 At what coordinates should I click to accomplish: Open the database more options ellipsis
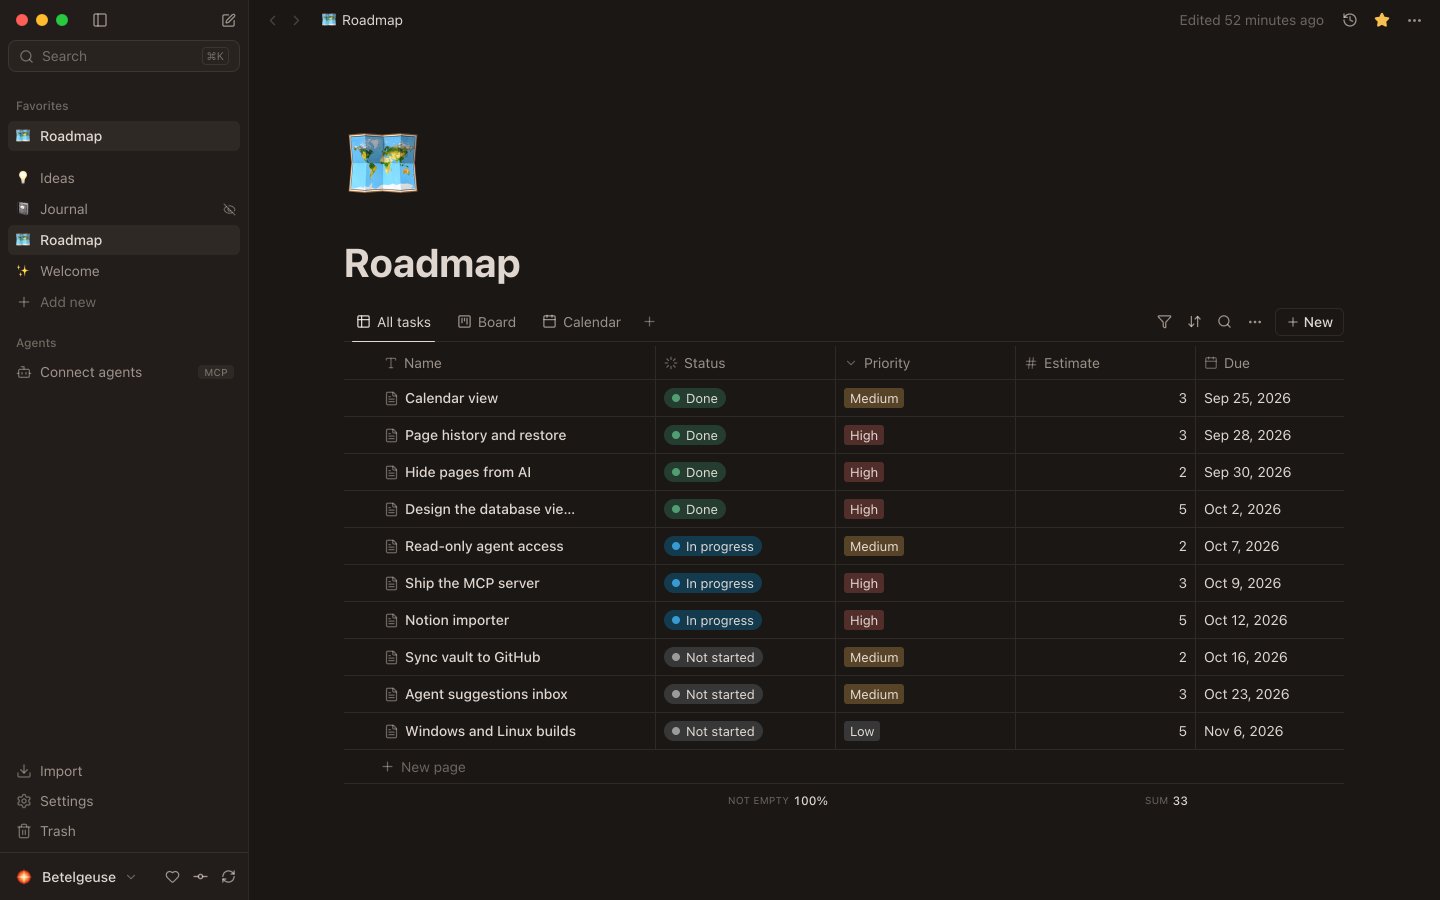[x=1255, y=322]
